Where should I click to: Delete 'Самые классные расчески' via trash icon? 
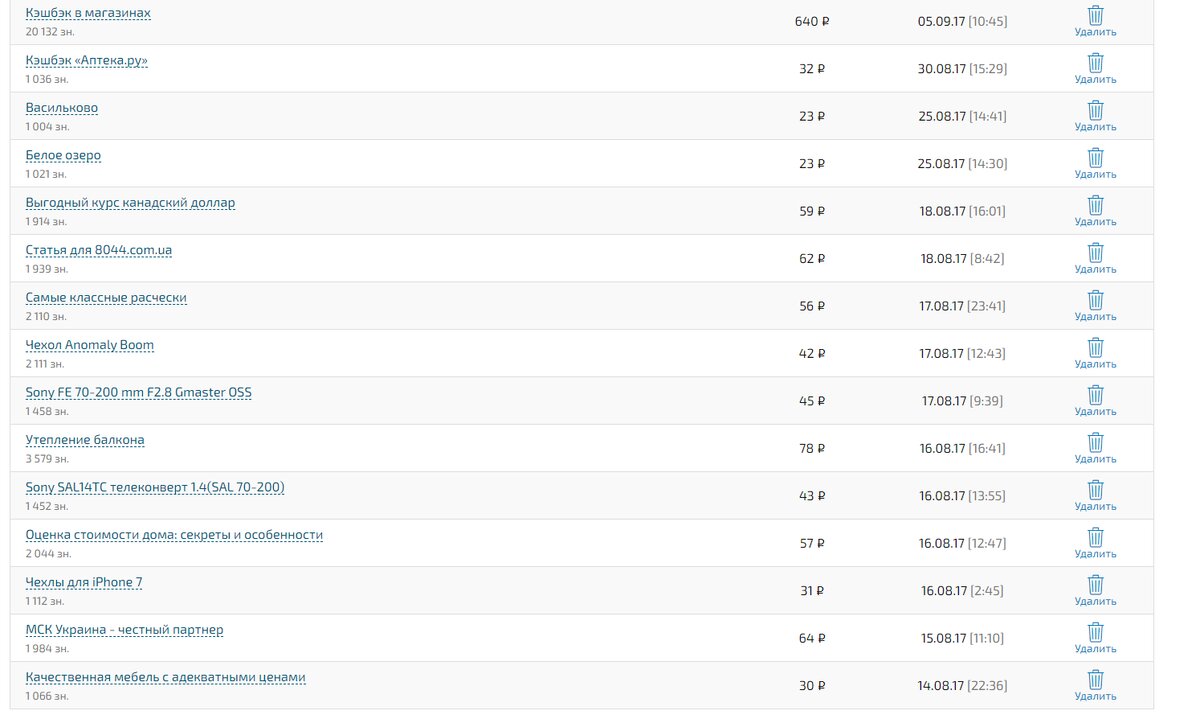(x=1095, y=300)
